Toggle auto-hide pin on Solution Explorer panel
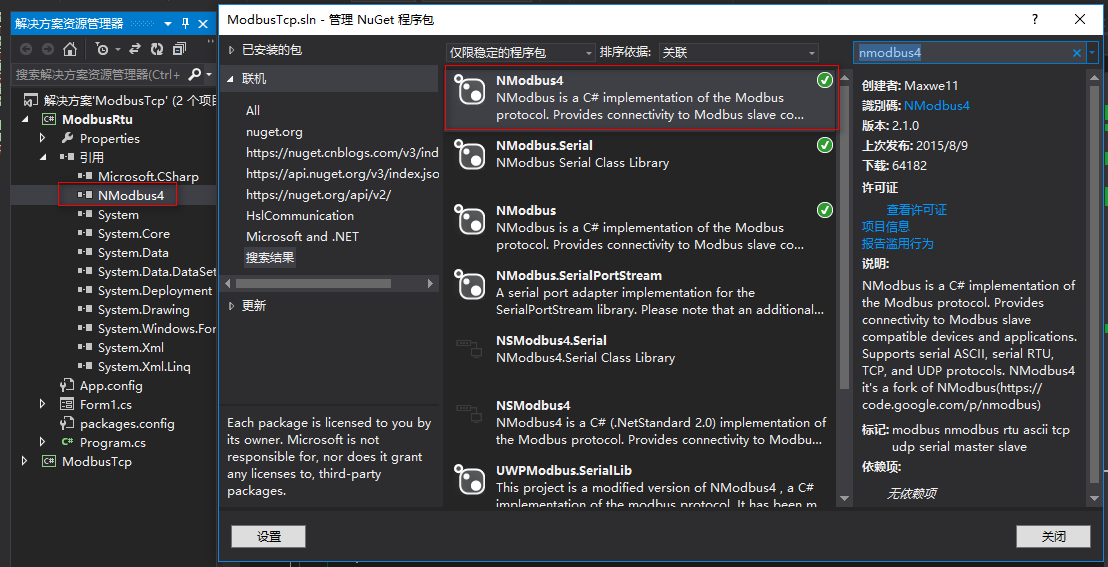The width and height of the screenshot is (1108, 567). (186, 23)
